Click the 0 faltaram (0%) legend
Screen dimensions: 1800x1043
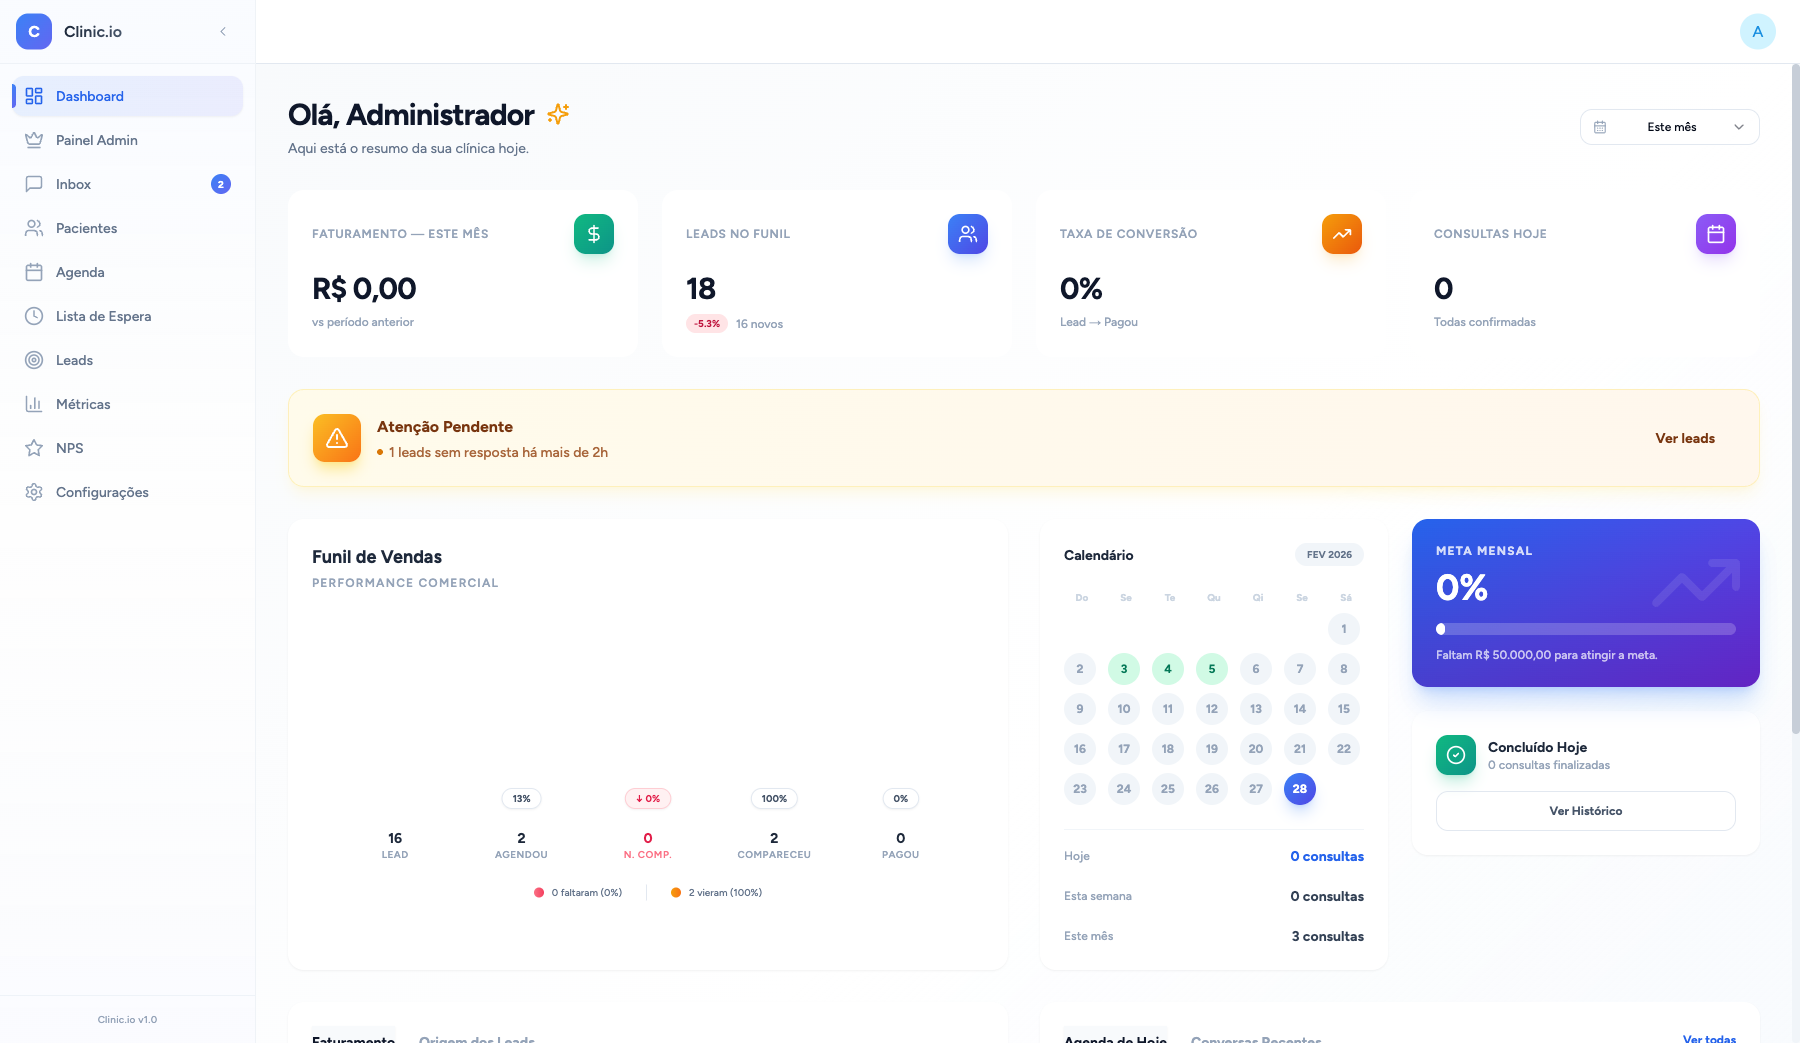coord(578,892)
